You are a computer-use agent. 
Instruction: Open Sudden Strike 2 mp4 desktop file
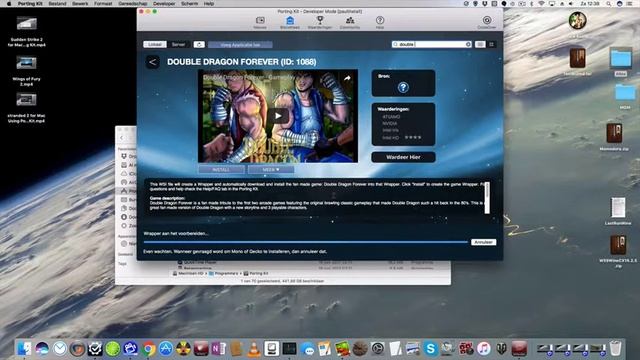pos(27,31)
